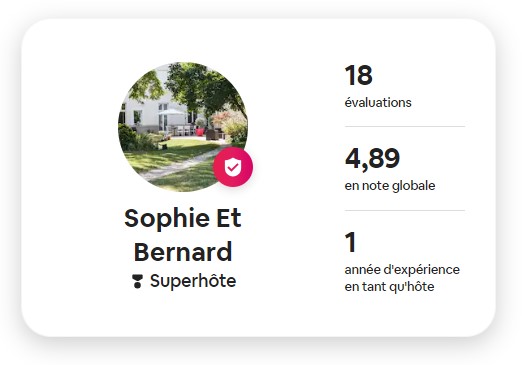Click the white parasol in the profile photo
The height and width of the screenshot is (365, 522).
point(171,112)
